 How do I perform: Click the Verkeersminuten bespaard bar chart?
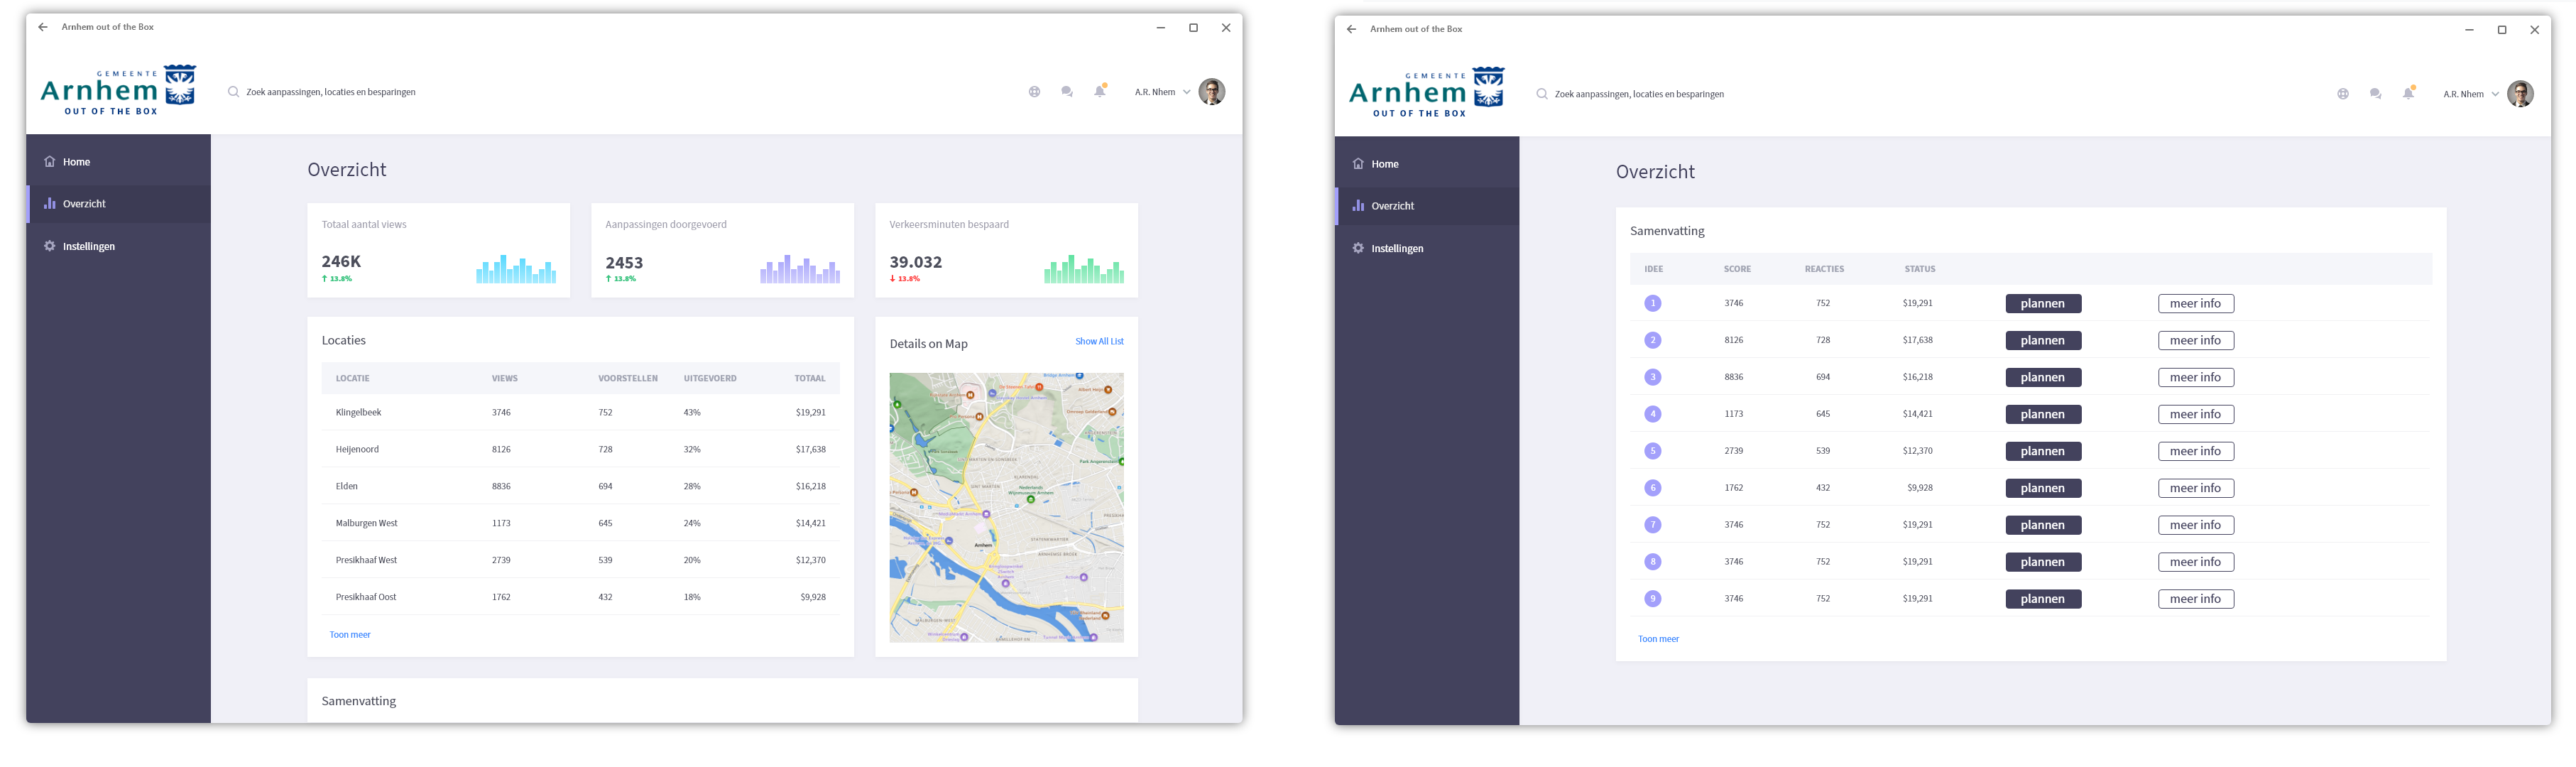pos(1084,269)
